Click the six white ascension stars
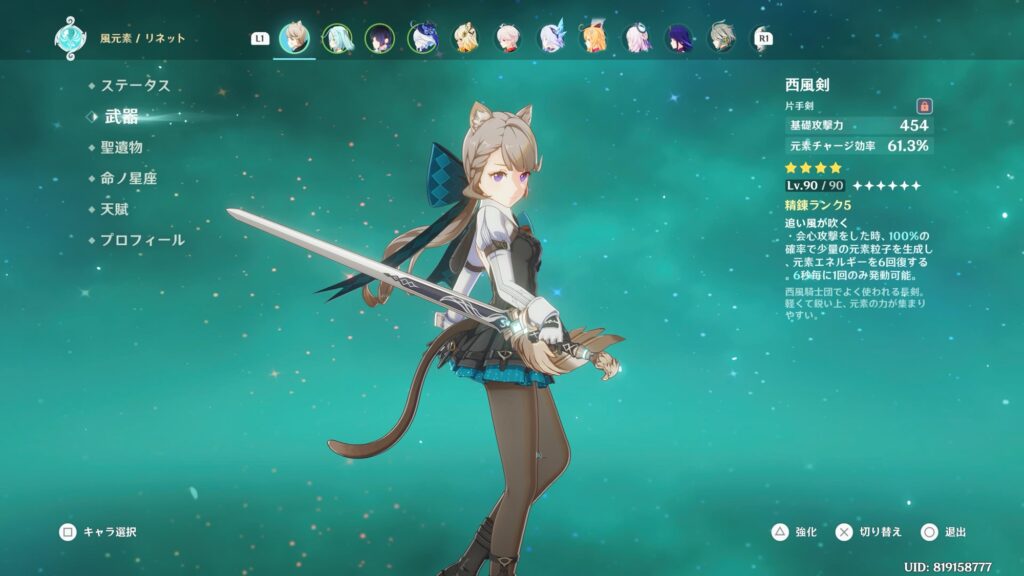Image resolution: width=1024 pixels, height=576 pixels. click(x=887, y=186)
